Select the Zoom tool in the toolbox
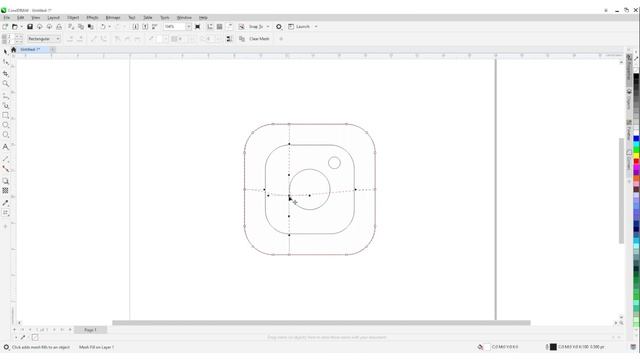 point(5,84)
